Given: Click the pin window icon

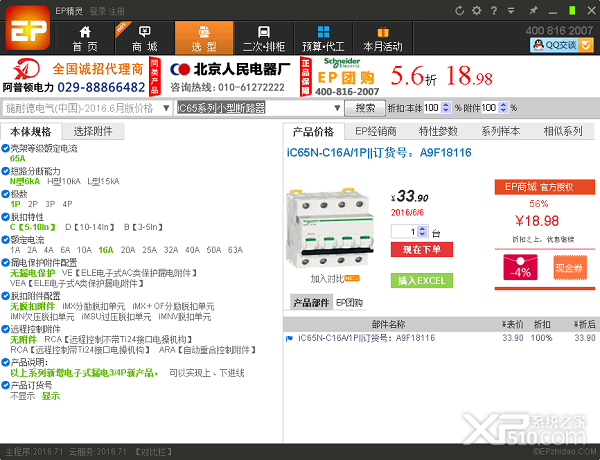Looking at the screenshot, I should 533,11.
